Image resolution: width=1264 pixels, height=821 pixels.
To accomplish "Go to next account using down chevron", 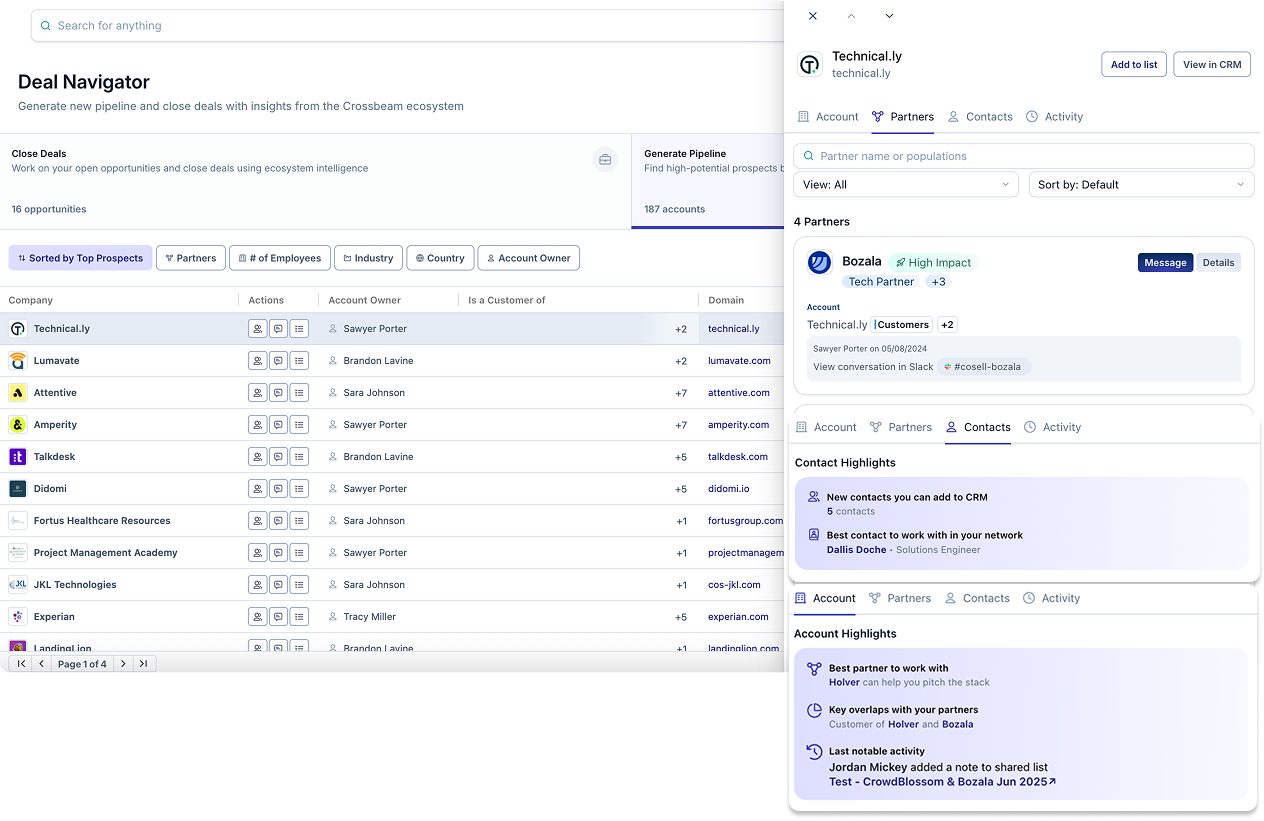I will tap(889, 16).
